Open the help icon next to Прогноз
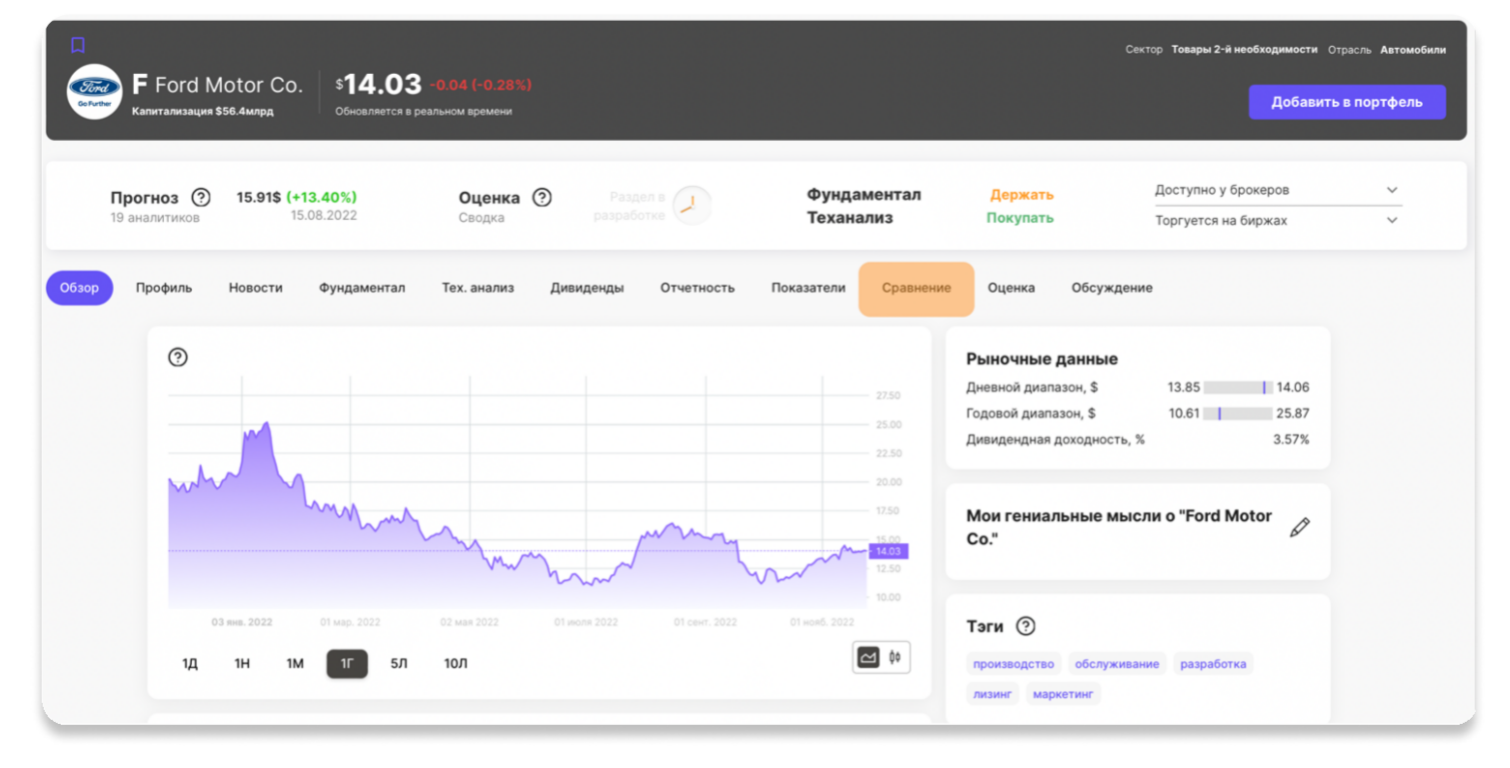The image size is (1510, 768). click(x=201, y=197)
